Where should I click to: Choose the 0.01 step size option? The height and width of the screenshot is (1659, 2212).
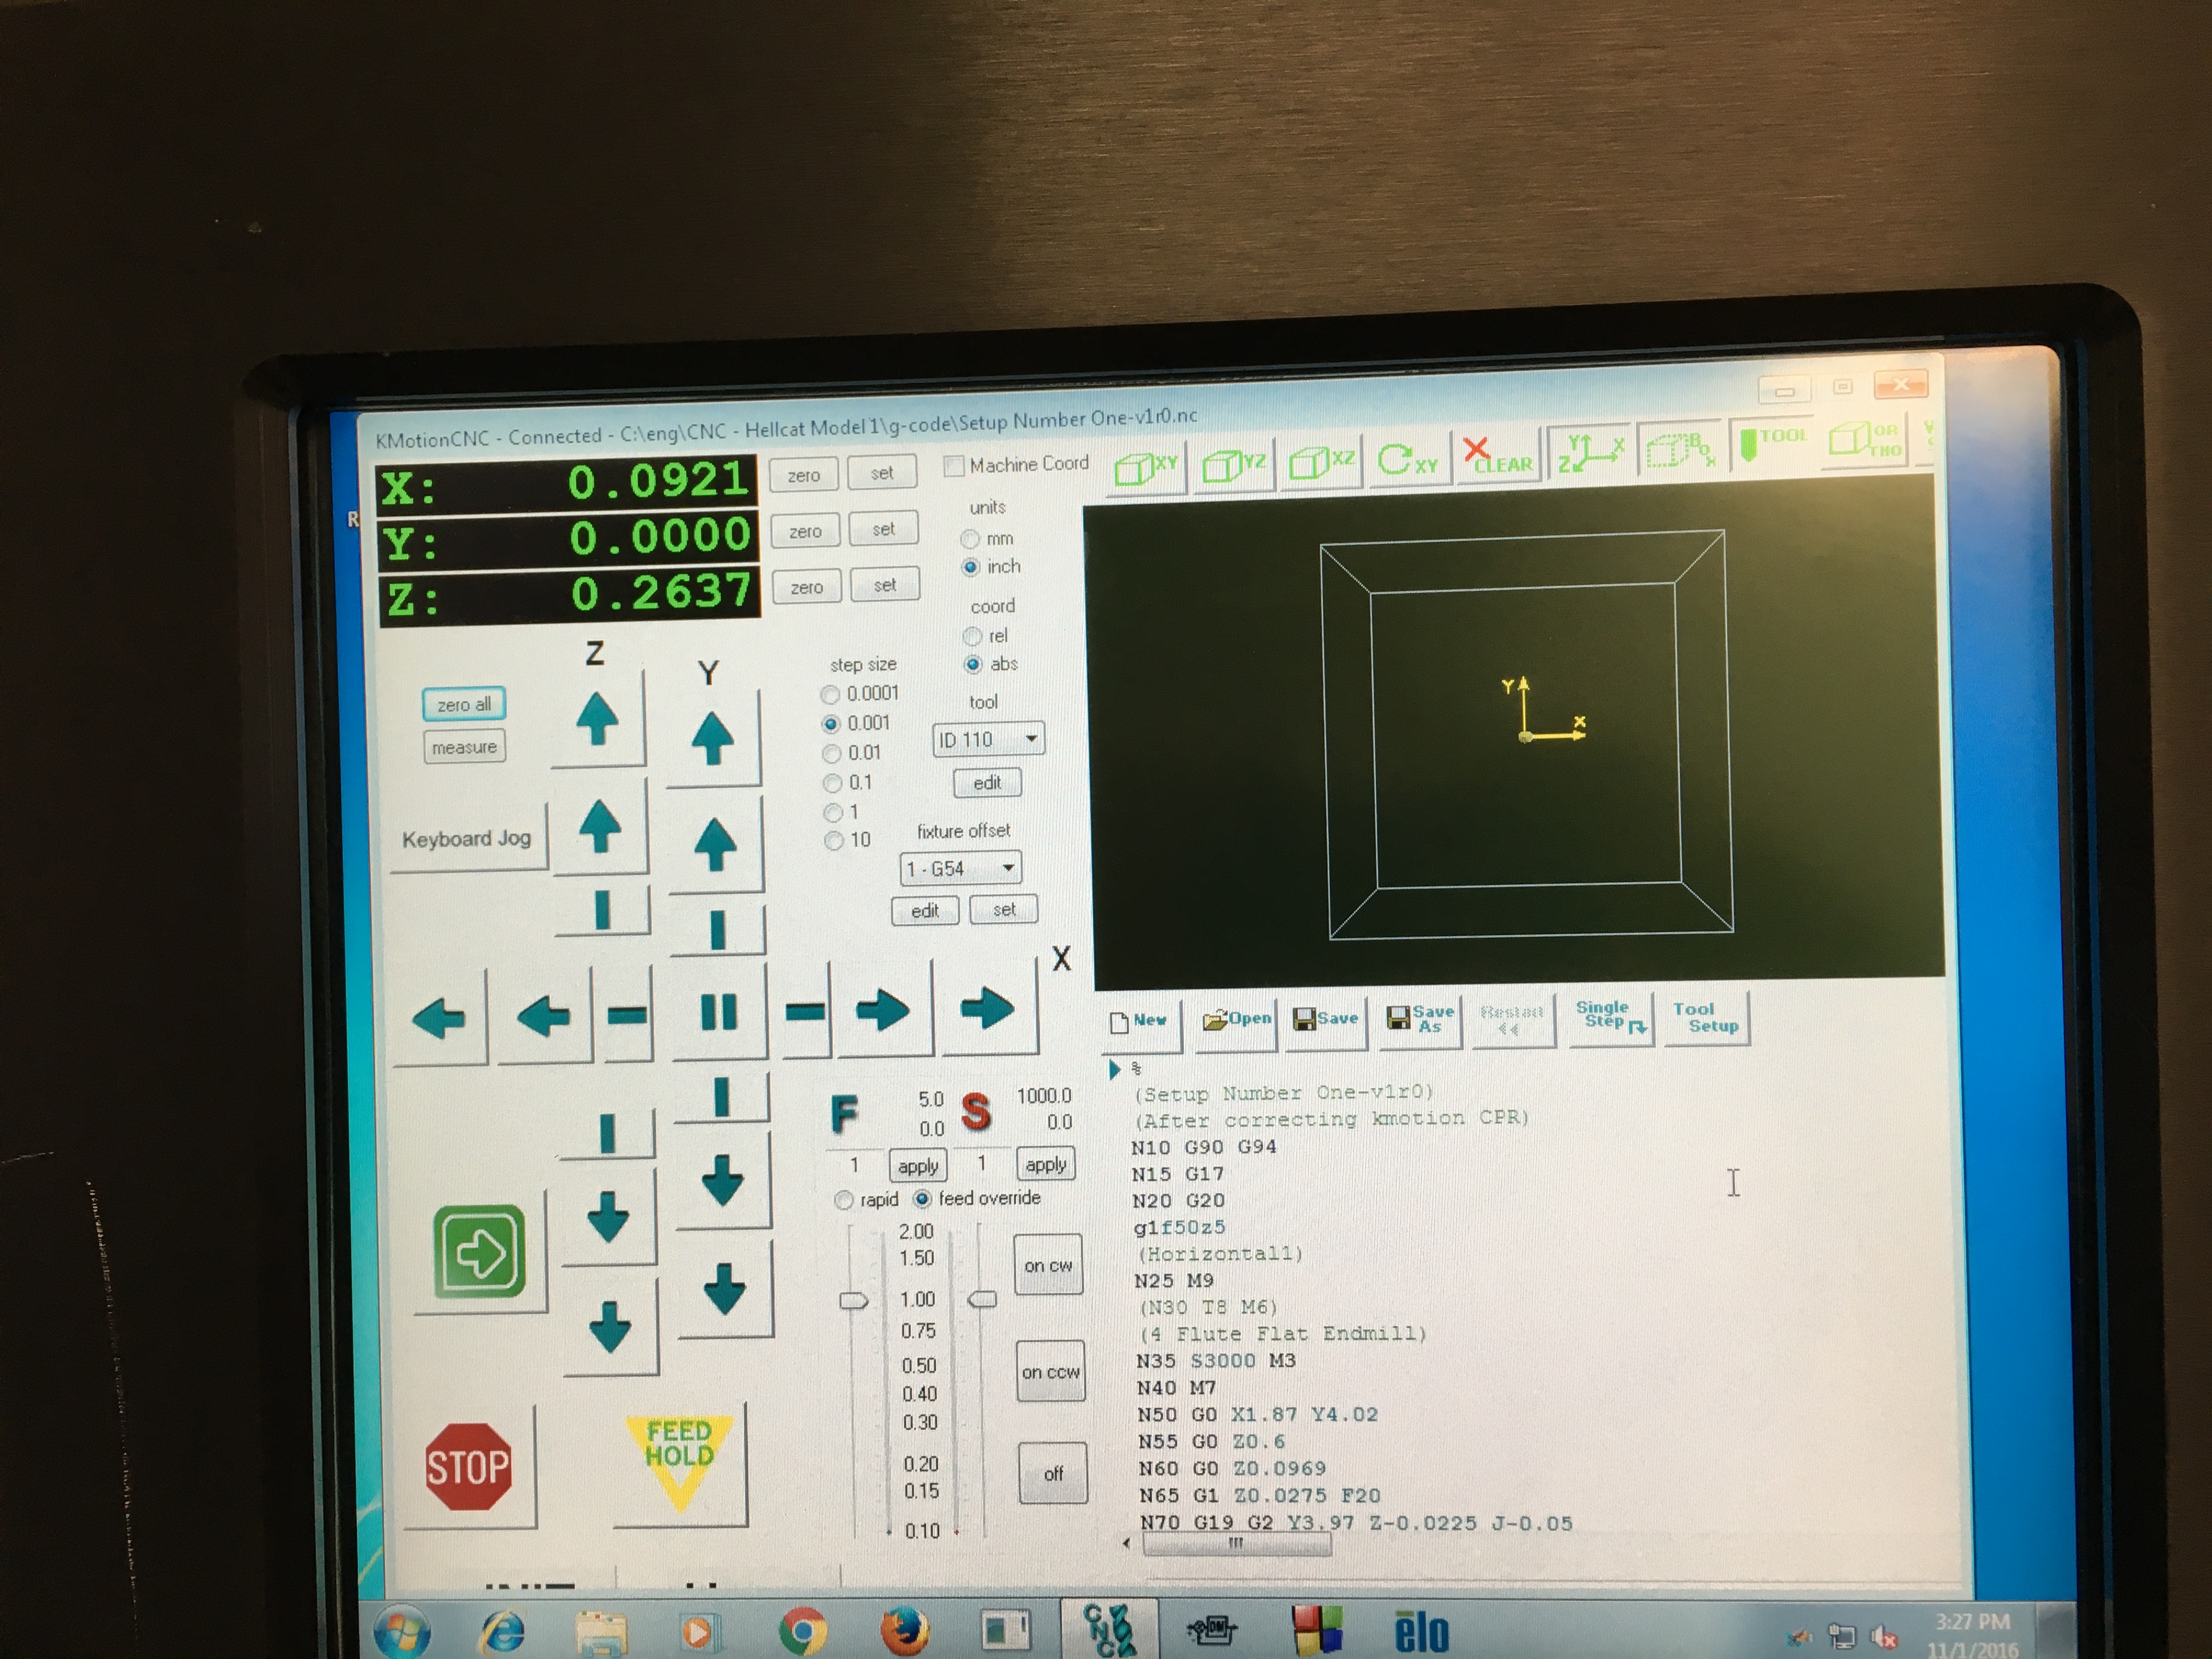click(832, 753)
